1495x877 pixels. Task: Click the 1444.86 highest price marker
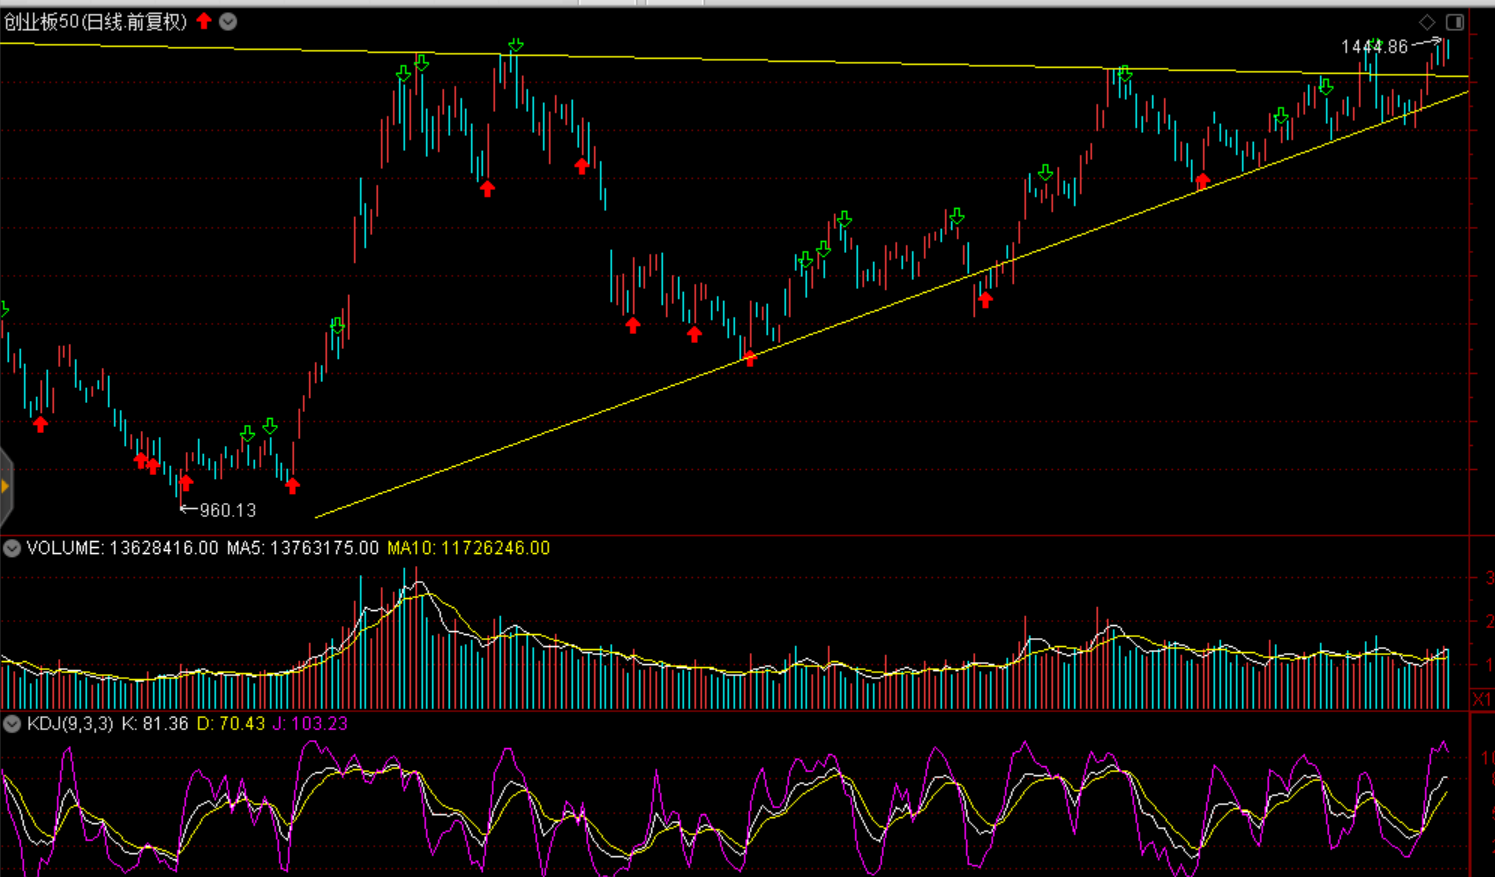1374,47
